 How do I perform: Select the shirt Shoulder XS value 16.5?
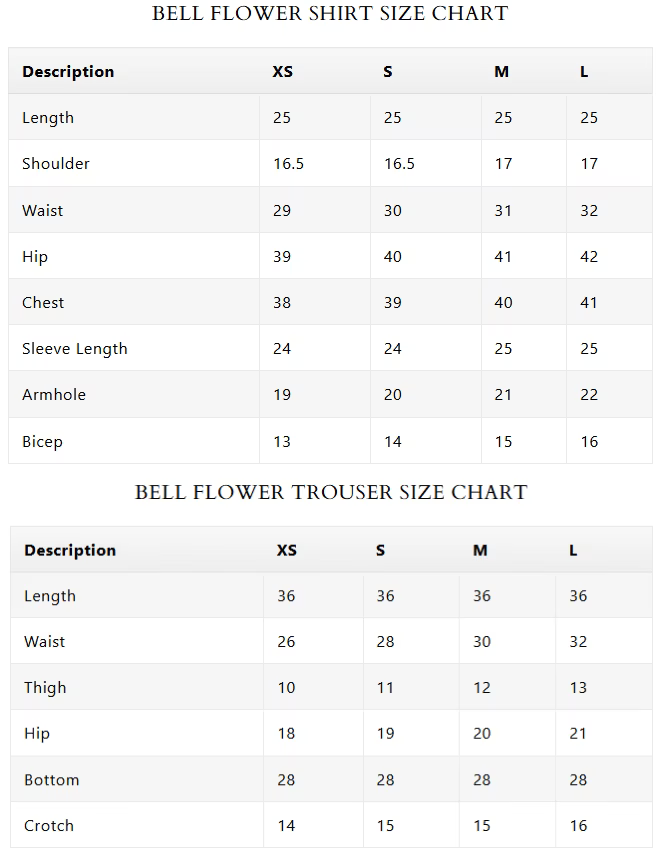(x=289, y=163)
